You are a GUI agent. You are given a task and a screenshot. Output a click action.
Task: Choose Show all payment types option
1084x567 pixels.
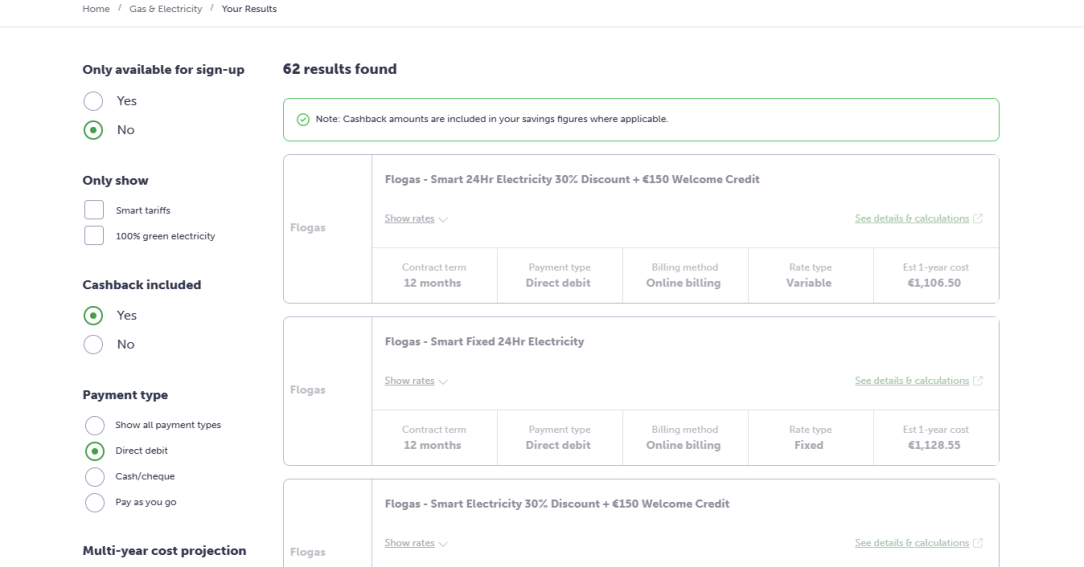coord(94,425)
